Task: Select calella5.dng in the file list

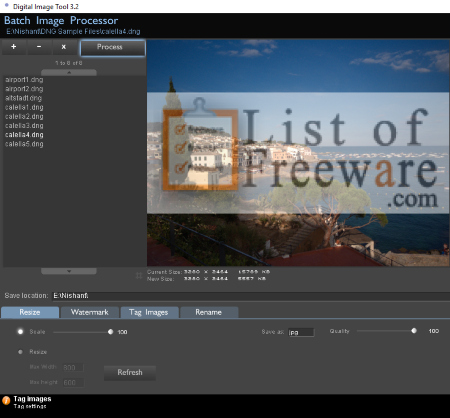Action: tap(24, 144)
